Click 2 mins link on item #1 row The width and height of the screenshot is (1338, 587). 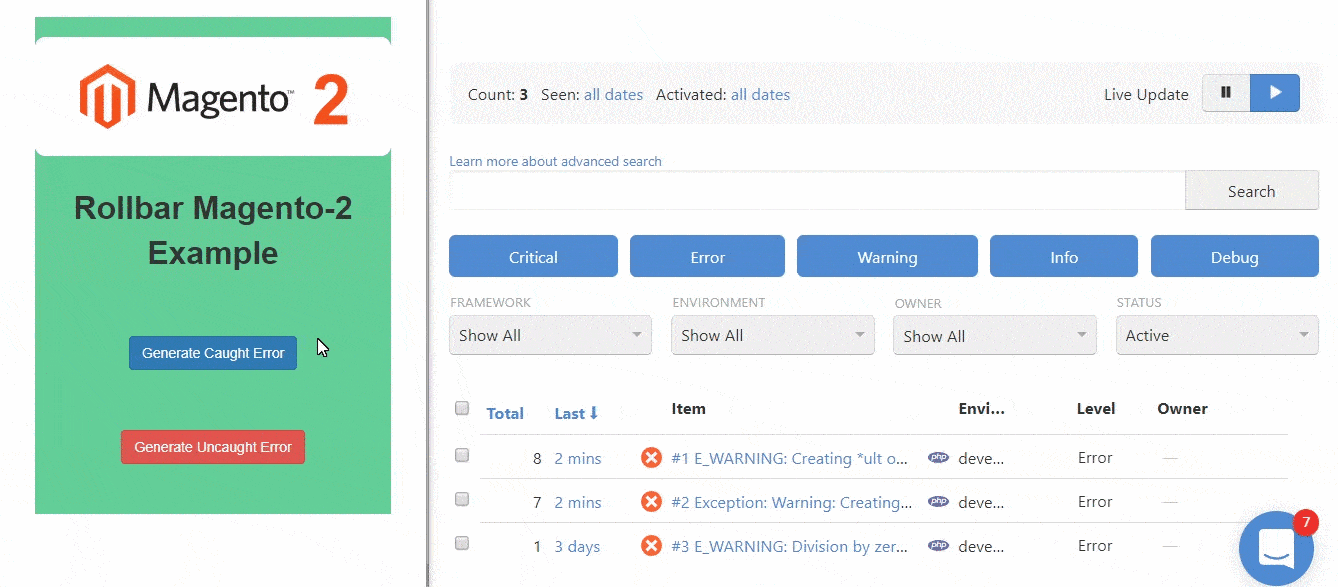578,458
